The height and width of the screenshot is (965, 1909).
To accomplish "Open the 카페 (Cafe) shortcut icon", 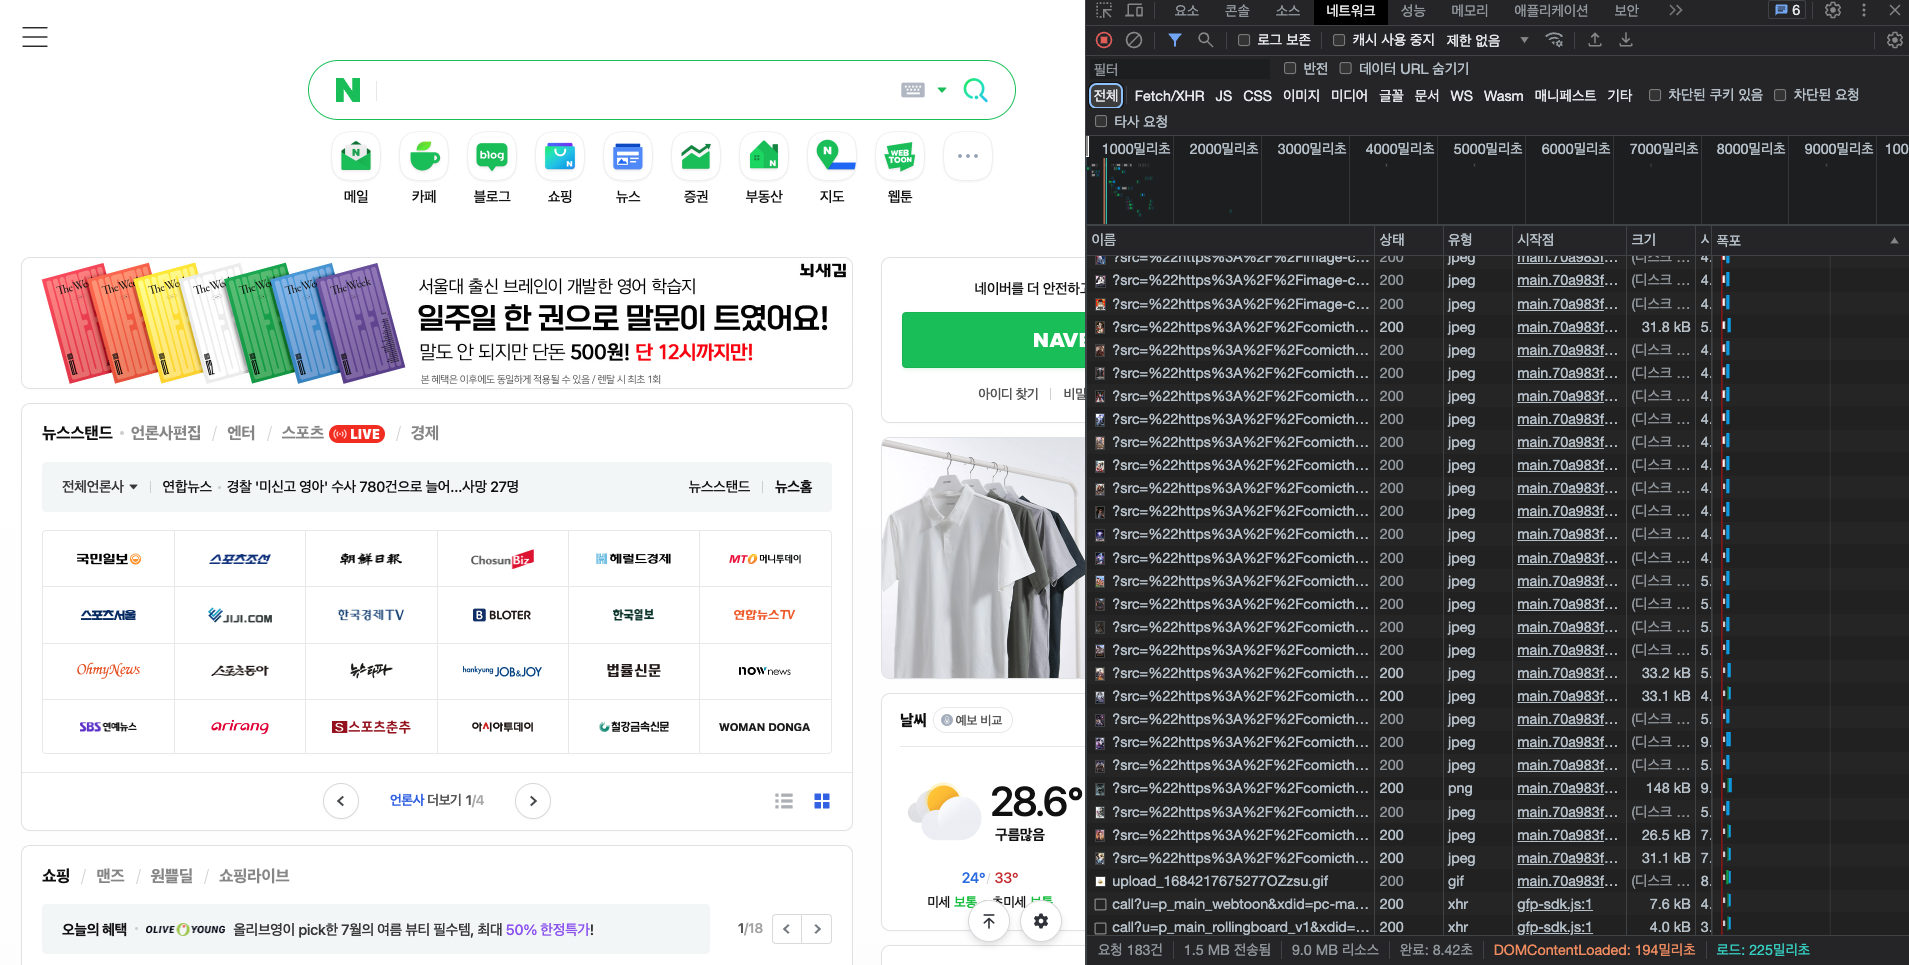I will tap(424, 156).
